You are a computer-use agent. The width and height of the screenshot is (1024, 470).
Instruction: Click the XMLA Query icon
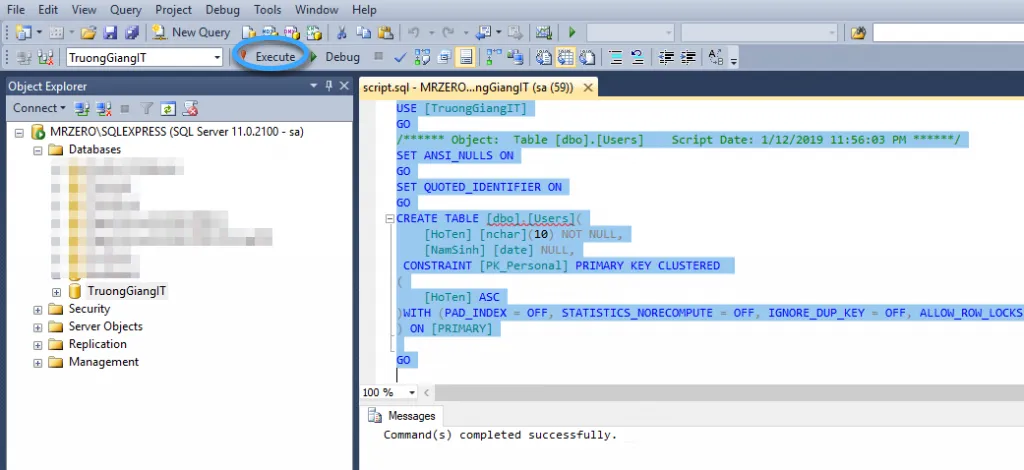tap(314, 32)
